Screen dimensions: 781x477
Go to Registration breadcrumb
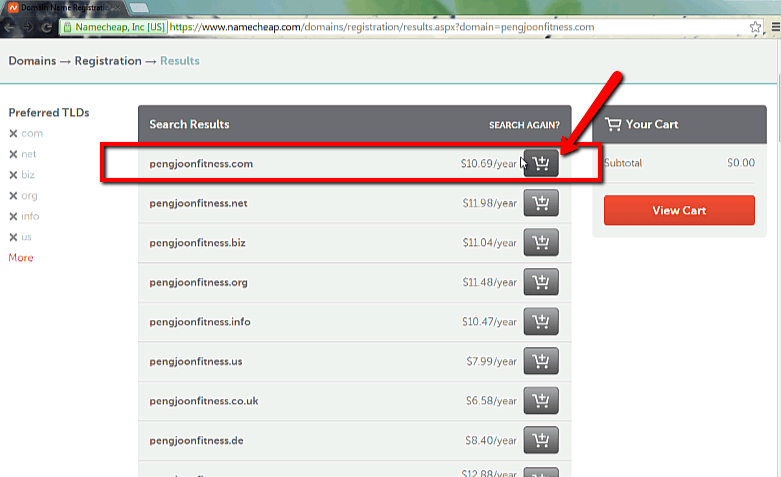pyautogui.click(x=108, y=61)
